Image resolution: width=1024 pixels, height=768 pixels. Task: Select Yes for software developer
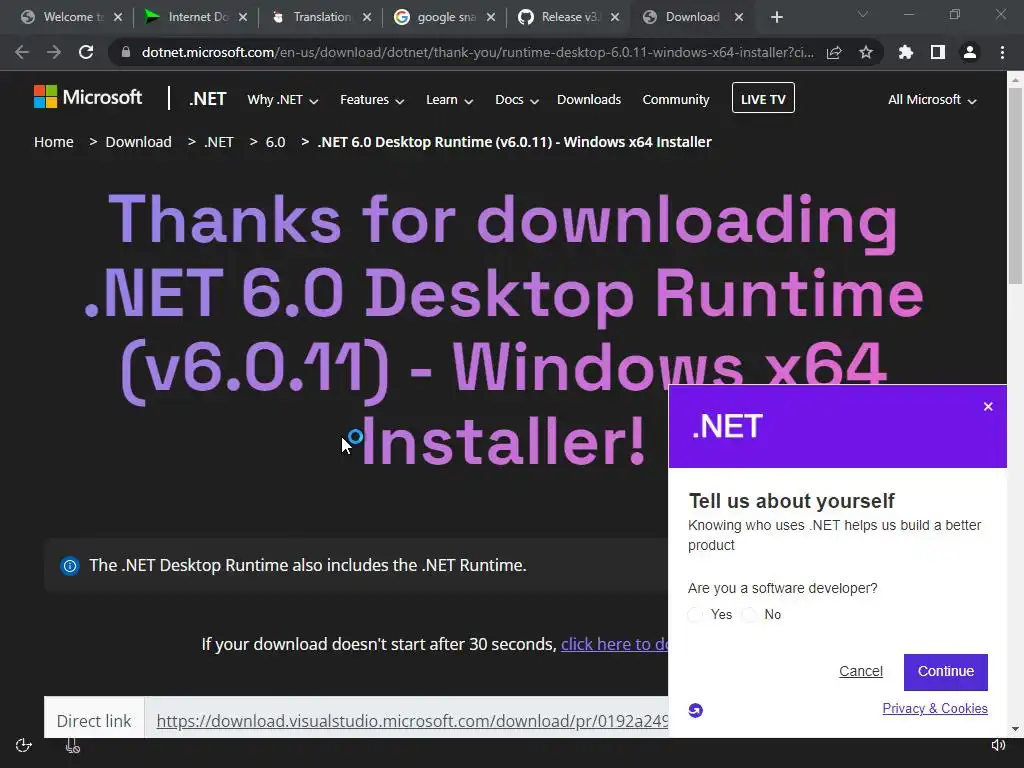click(x=696, y=615)
